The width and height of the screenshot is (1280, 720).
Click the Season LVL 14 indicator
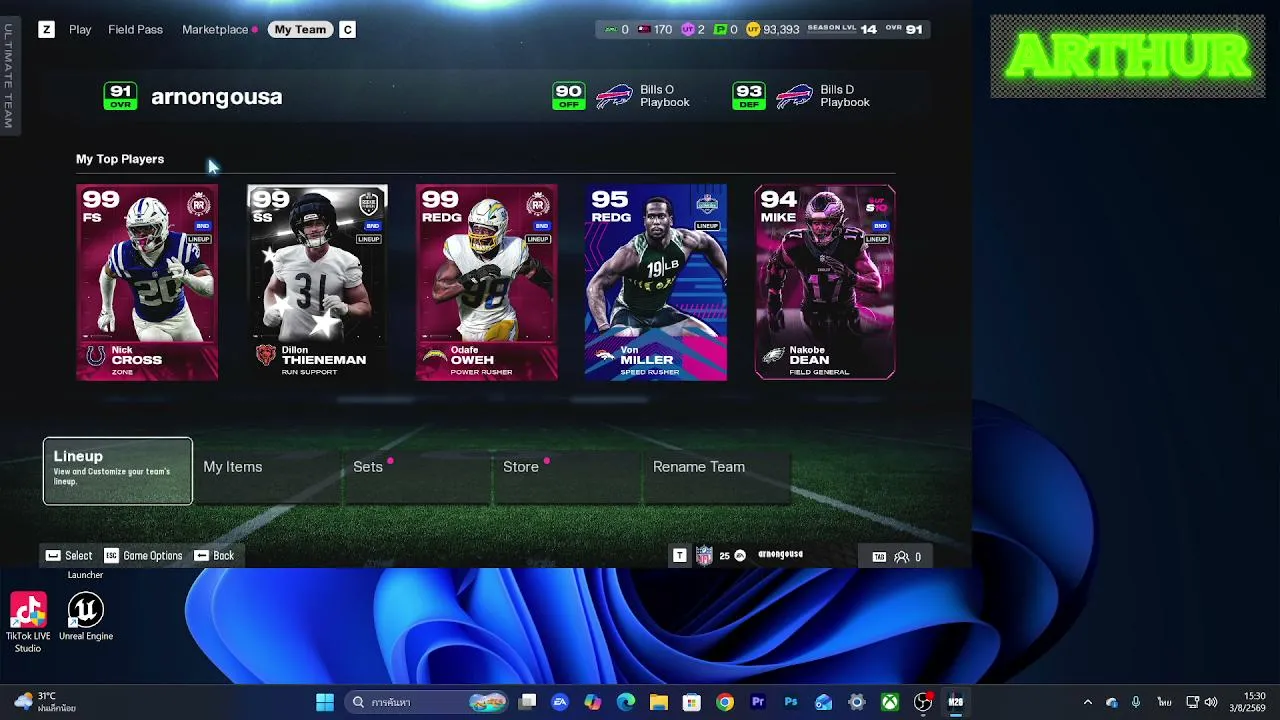point(842,29)
